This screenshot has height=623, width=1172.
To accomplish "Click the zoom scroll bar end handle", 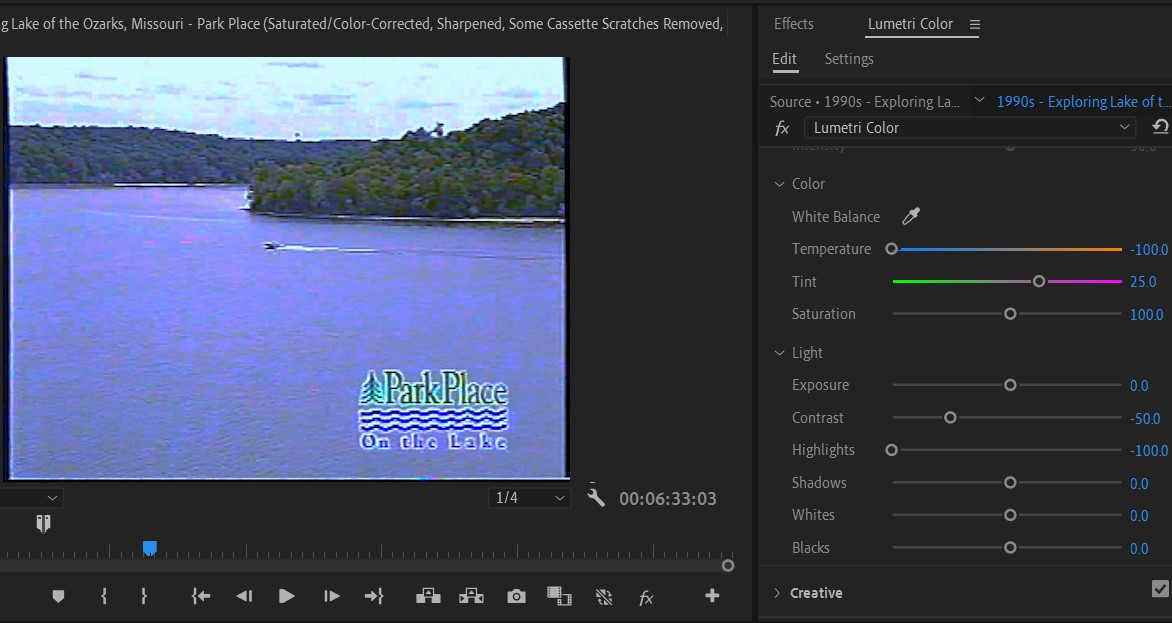I will [x=728, y=566].
